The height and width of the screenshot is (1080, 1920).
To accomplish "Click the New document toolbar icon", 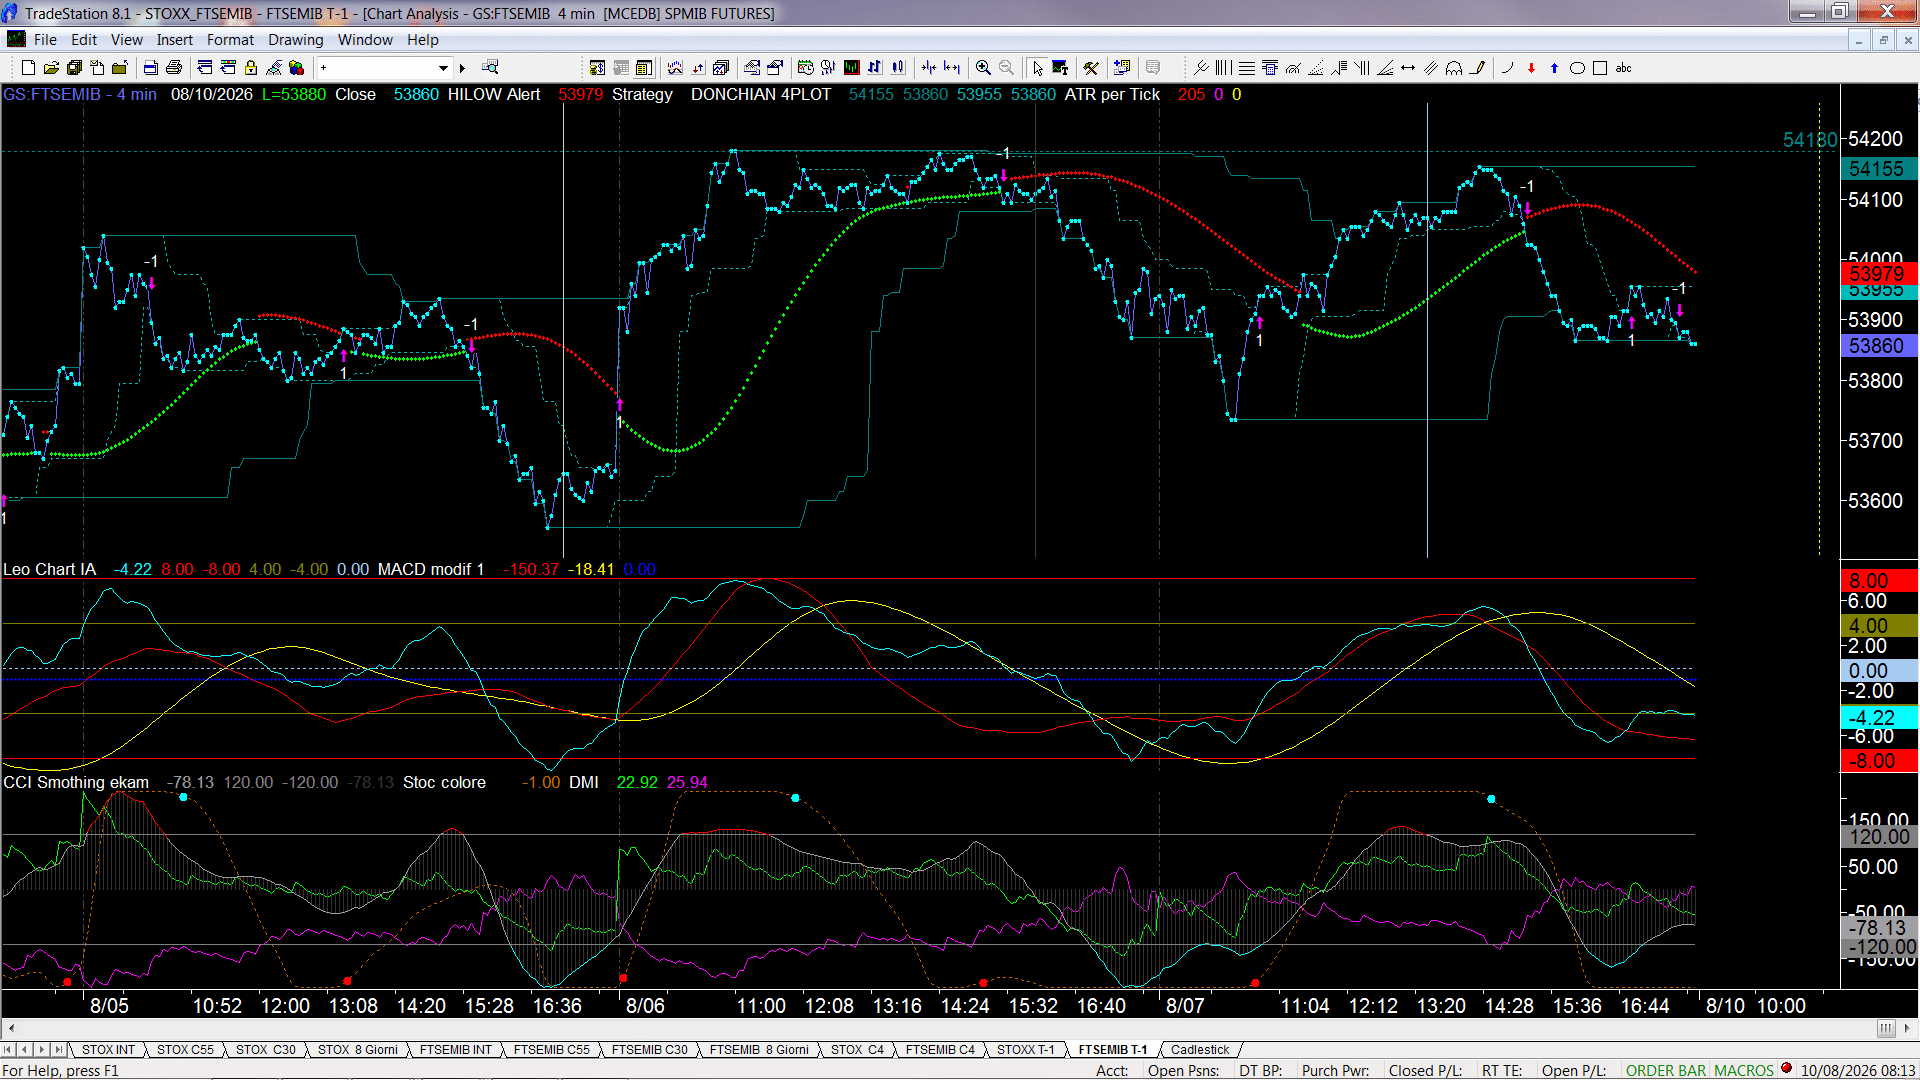I will 28,68.
